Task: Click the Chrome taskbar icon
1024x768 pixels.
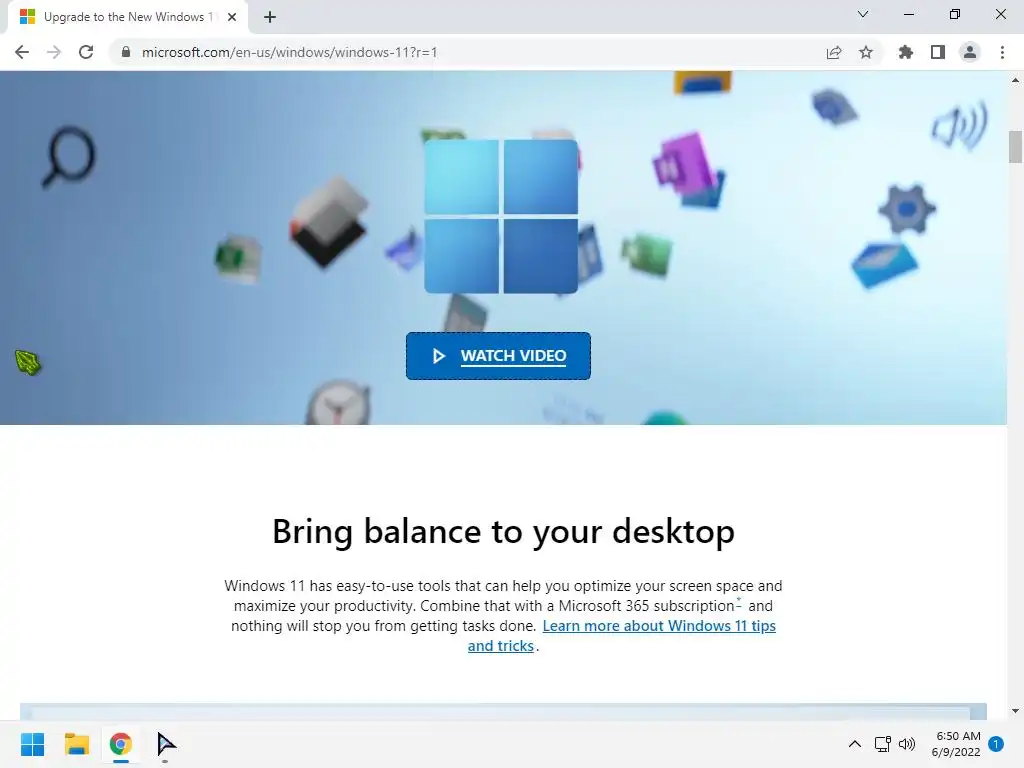Action: (x=121, y=744)
